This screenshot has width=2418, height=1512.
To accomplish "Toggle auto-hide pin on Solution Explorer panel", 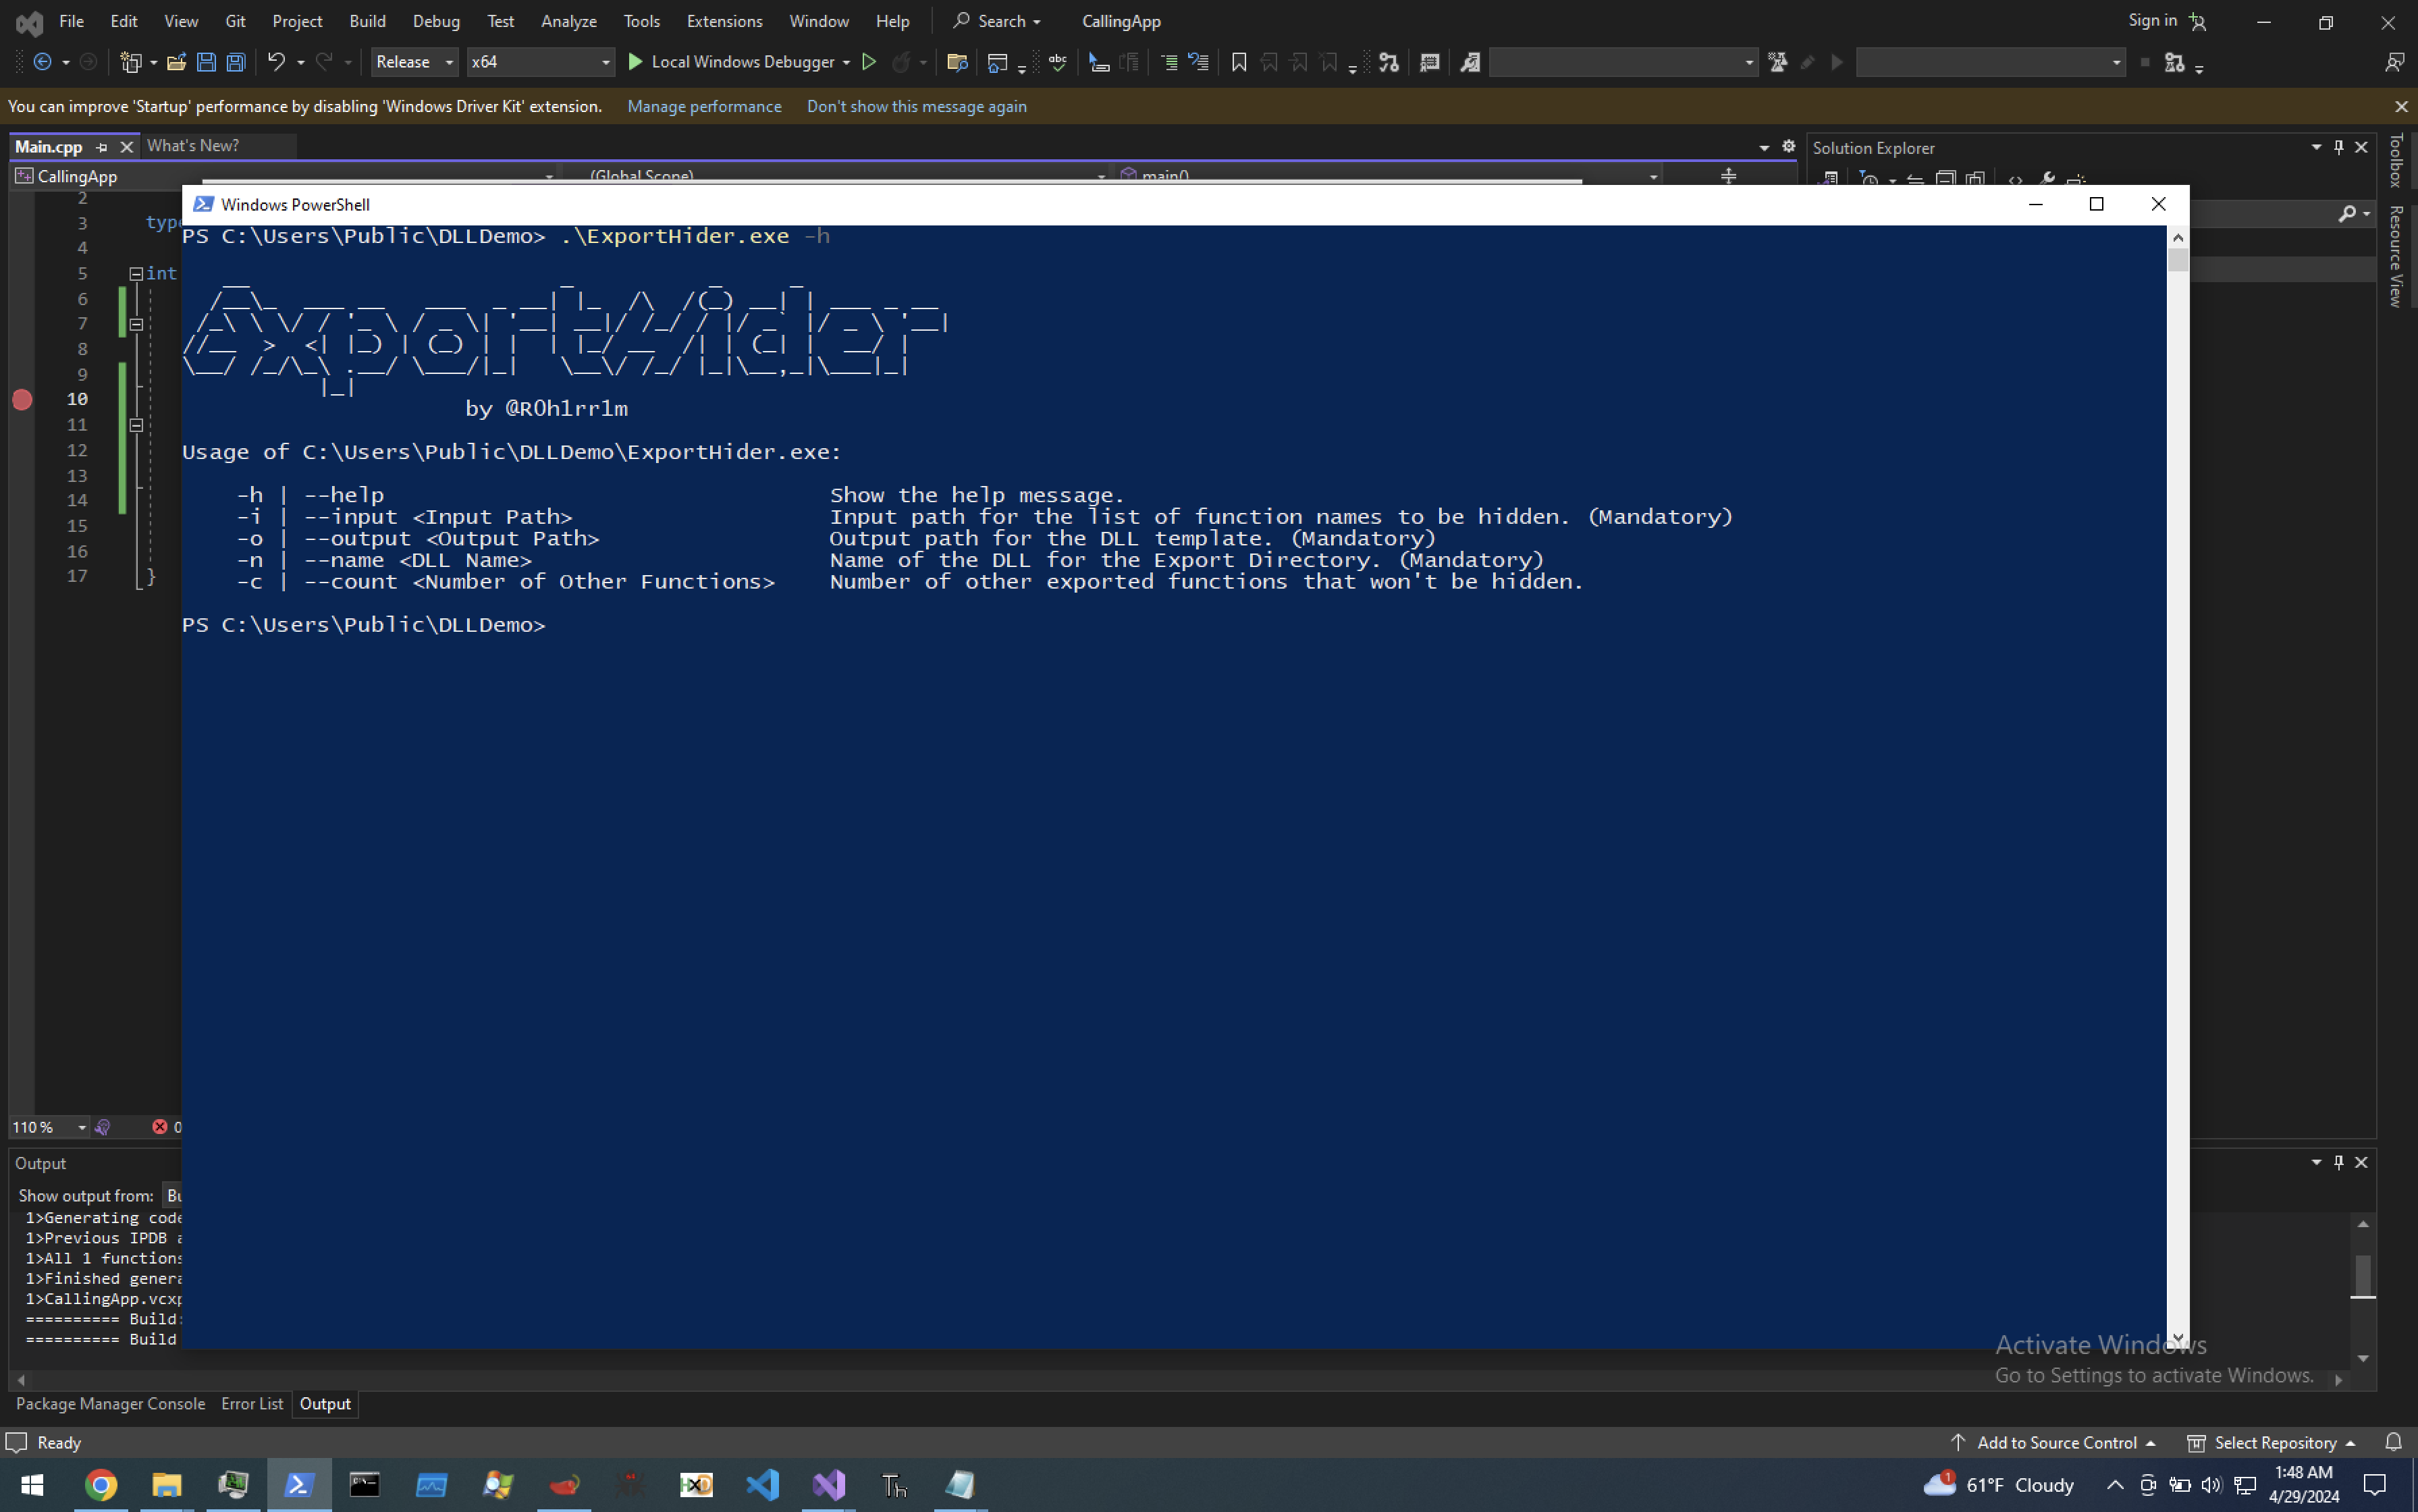I will coord(2338,147).
